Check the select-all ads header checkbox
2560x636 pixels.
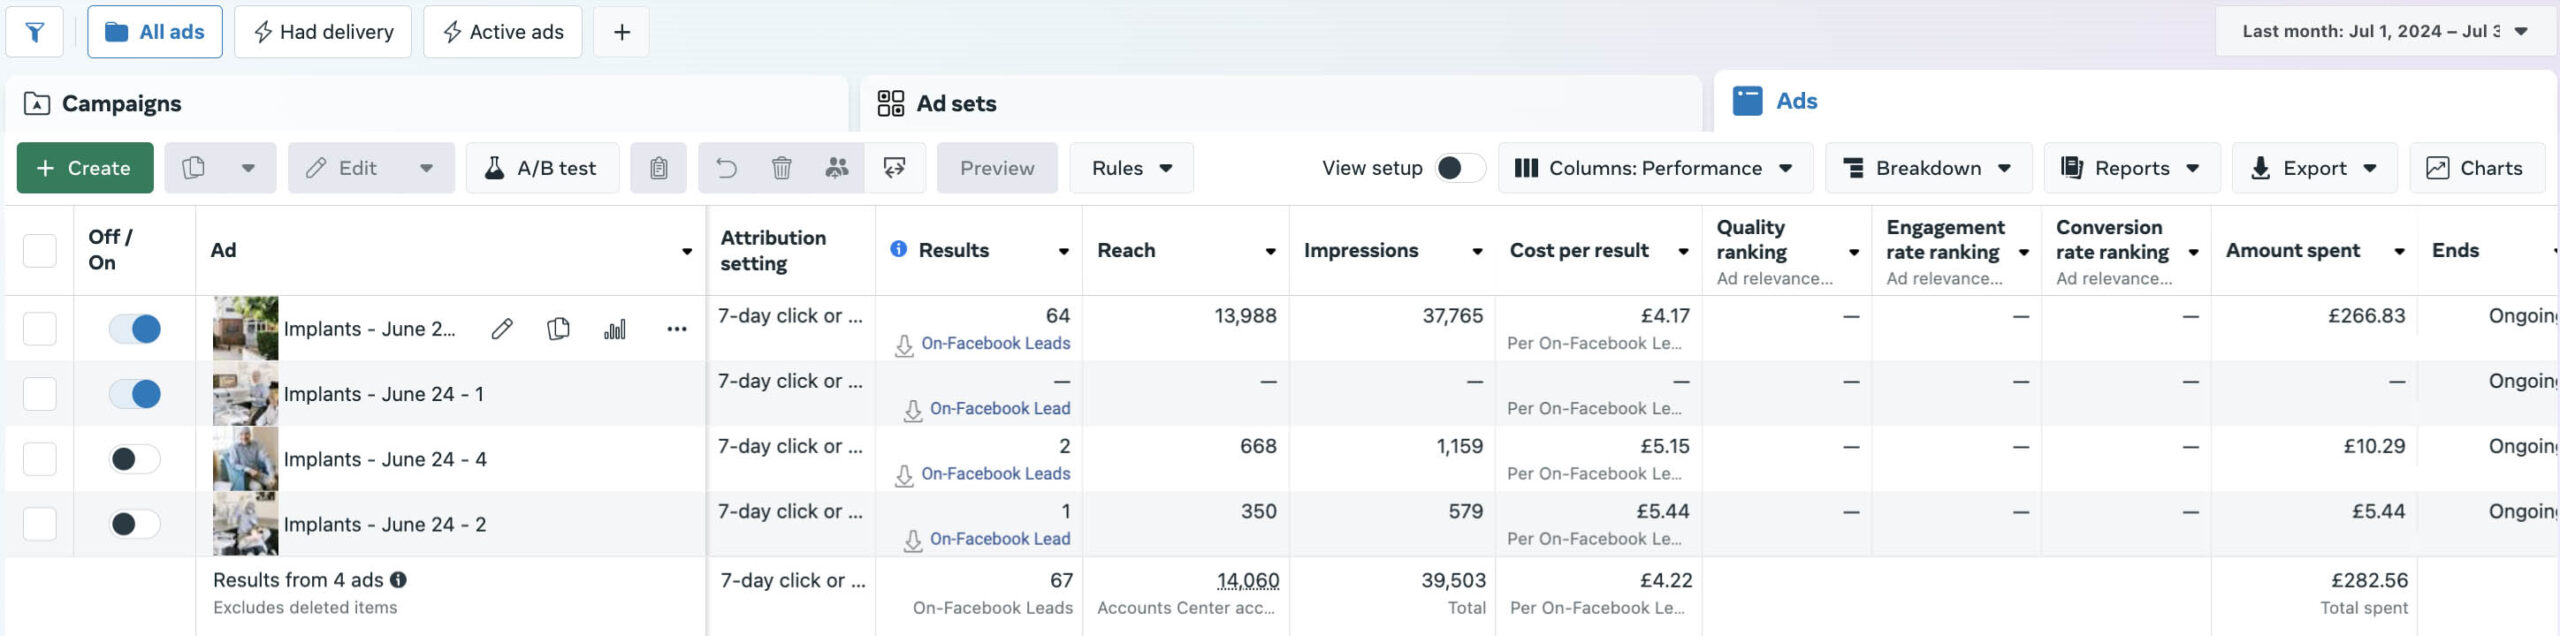coord(40,250)
